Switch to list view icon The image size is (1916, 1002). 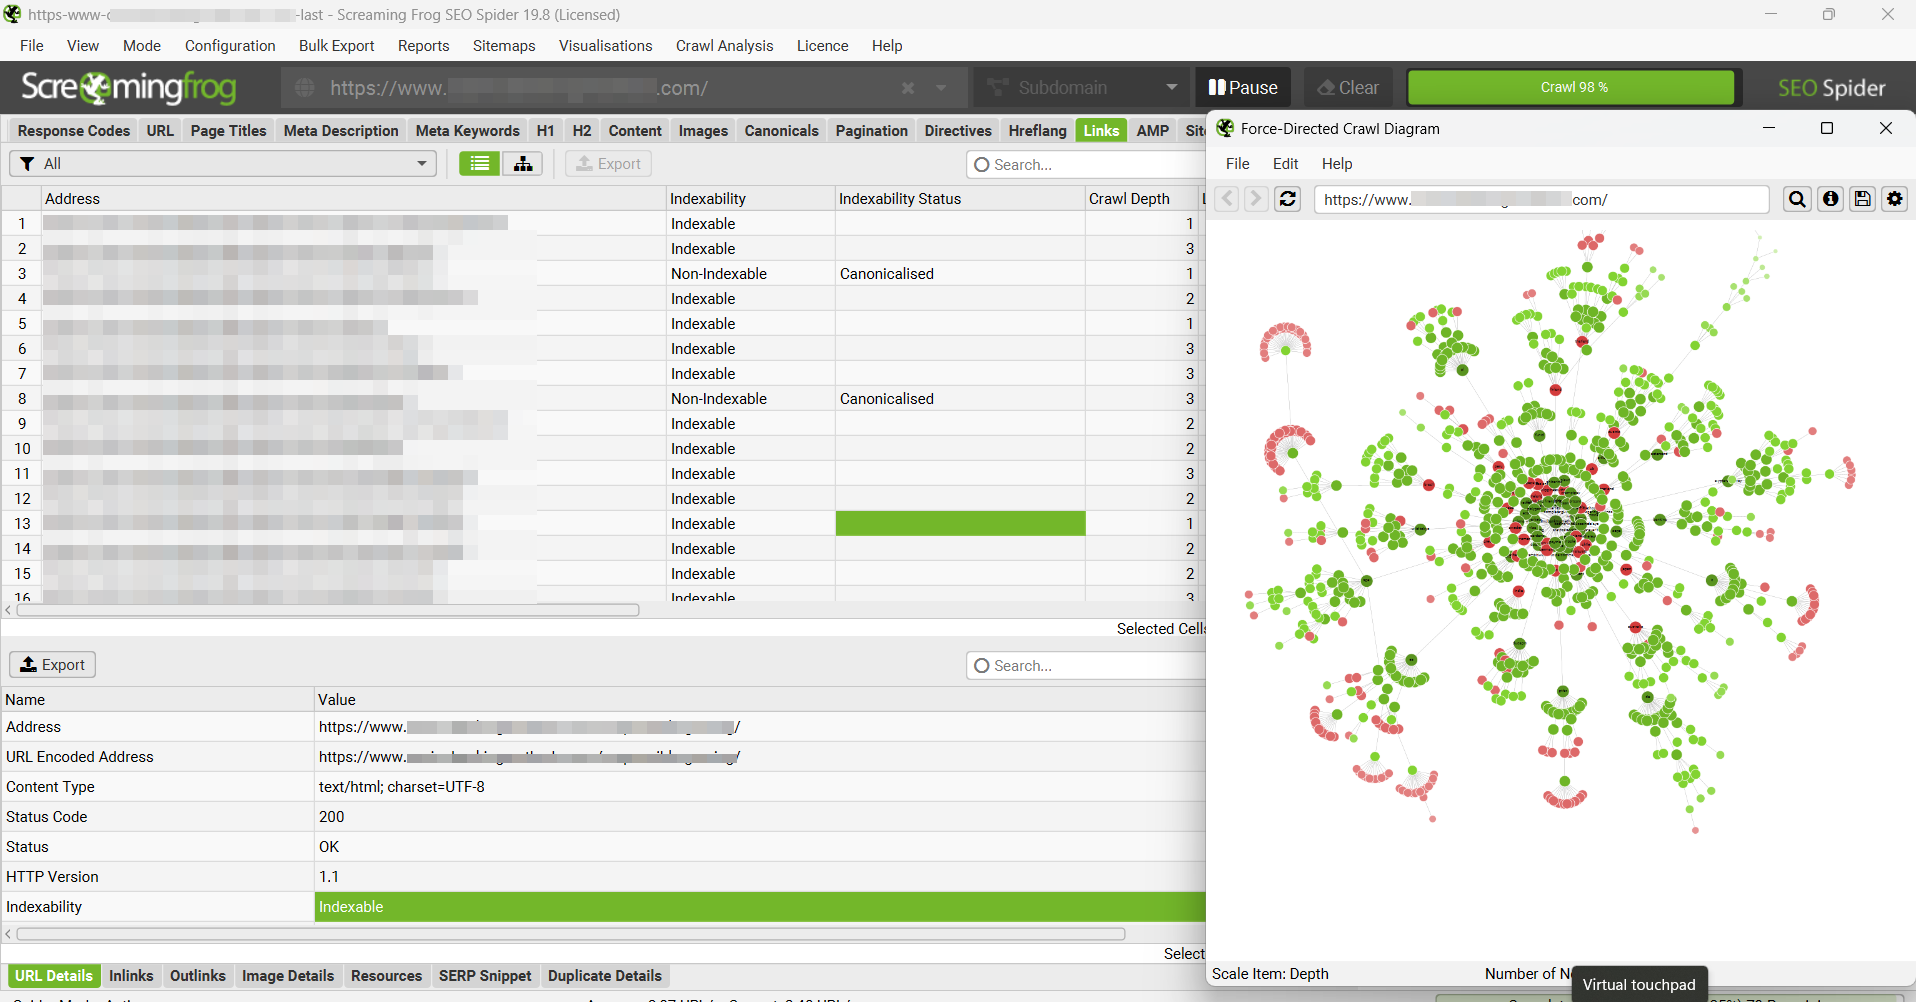coord(480,164)
